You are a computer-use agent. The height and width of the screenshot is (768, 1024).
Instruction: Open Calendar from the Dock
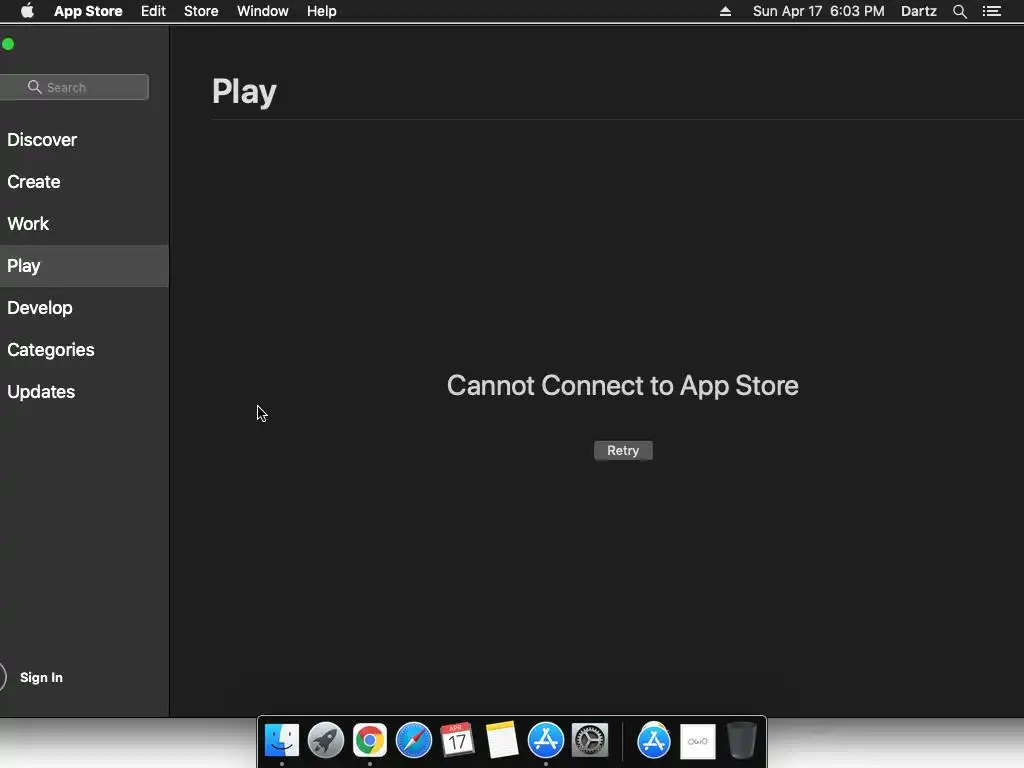[457, 740]
